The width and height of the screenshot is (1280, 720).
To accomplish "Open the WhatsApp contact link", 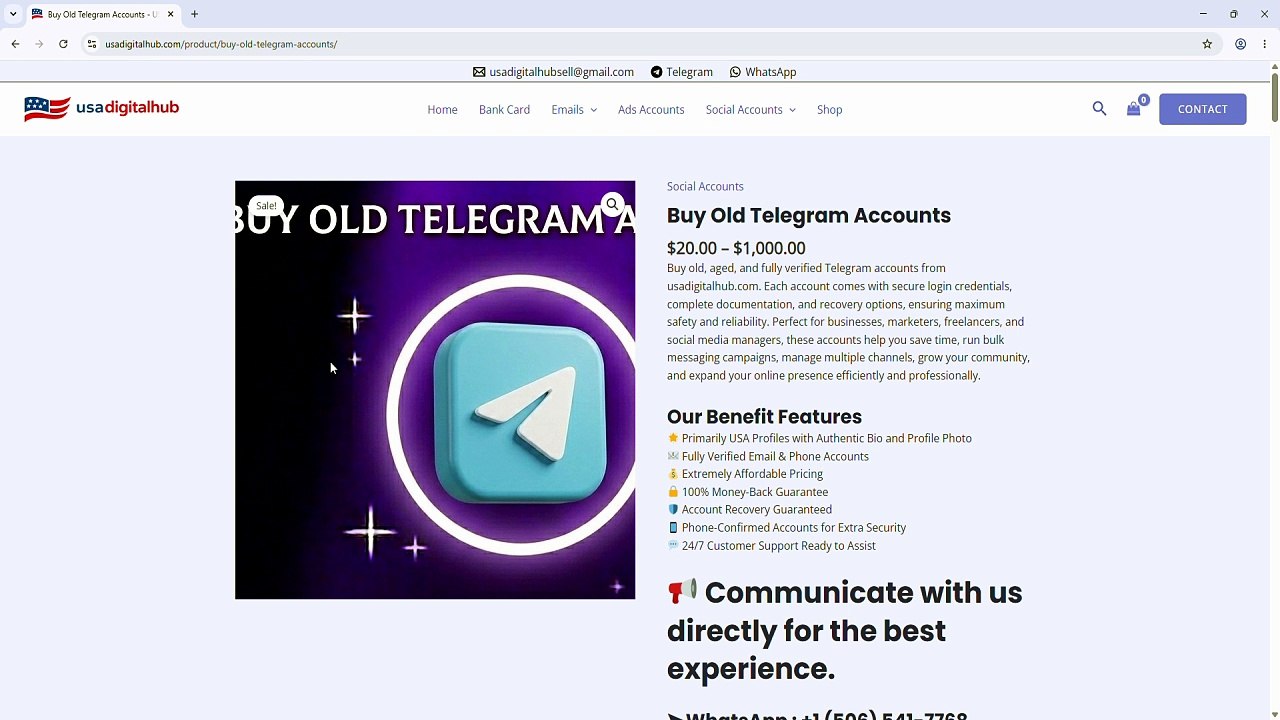I will 770,72.
